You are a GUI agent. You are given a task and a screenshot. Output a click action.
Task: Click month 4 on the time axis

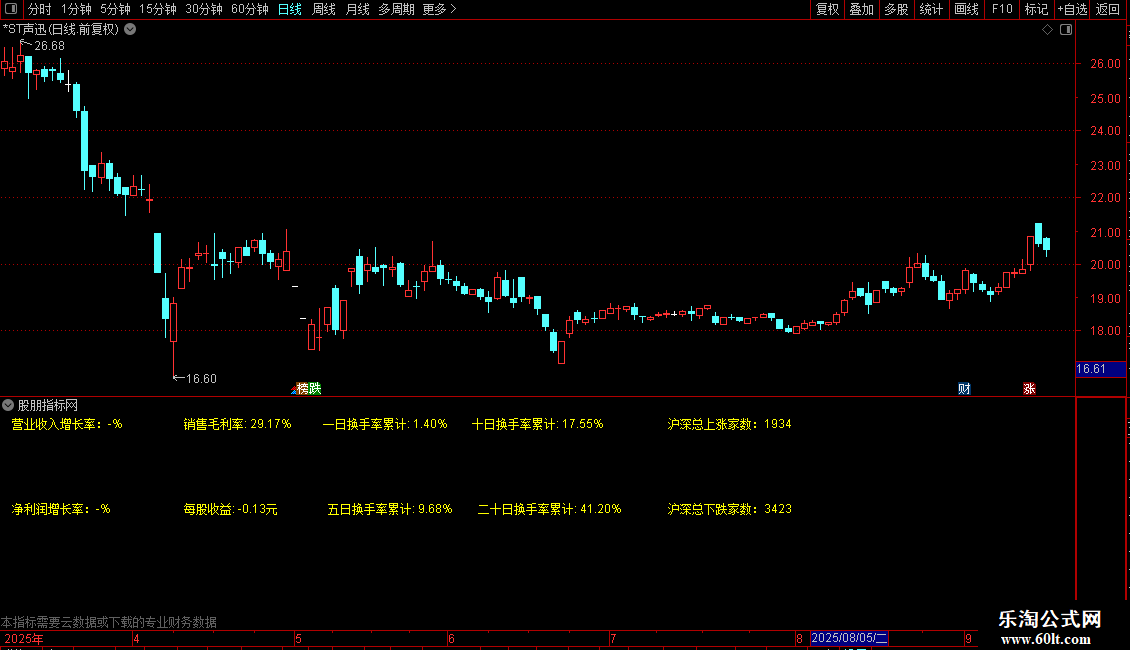click(136, 639)
